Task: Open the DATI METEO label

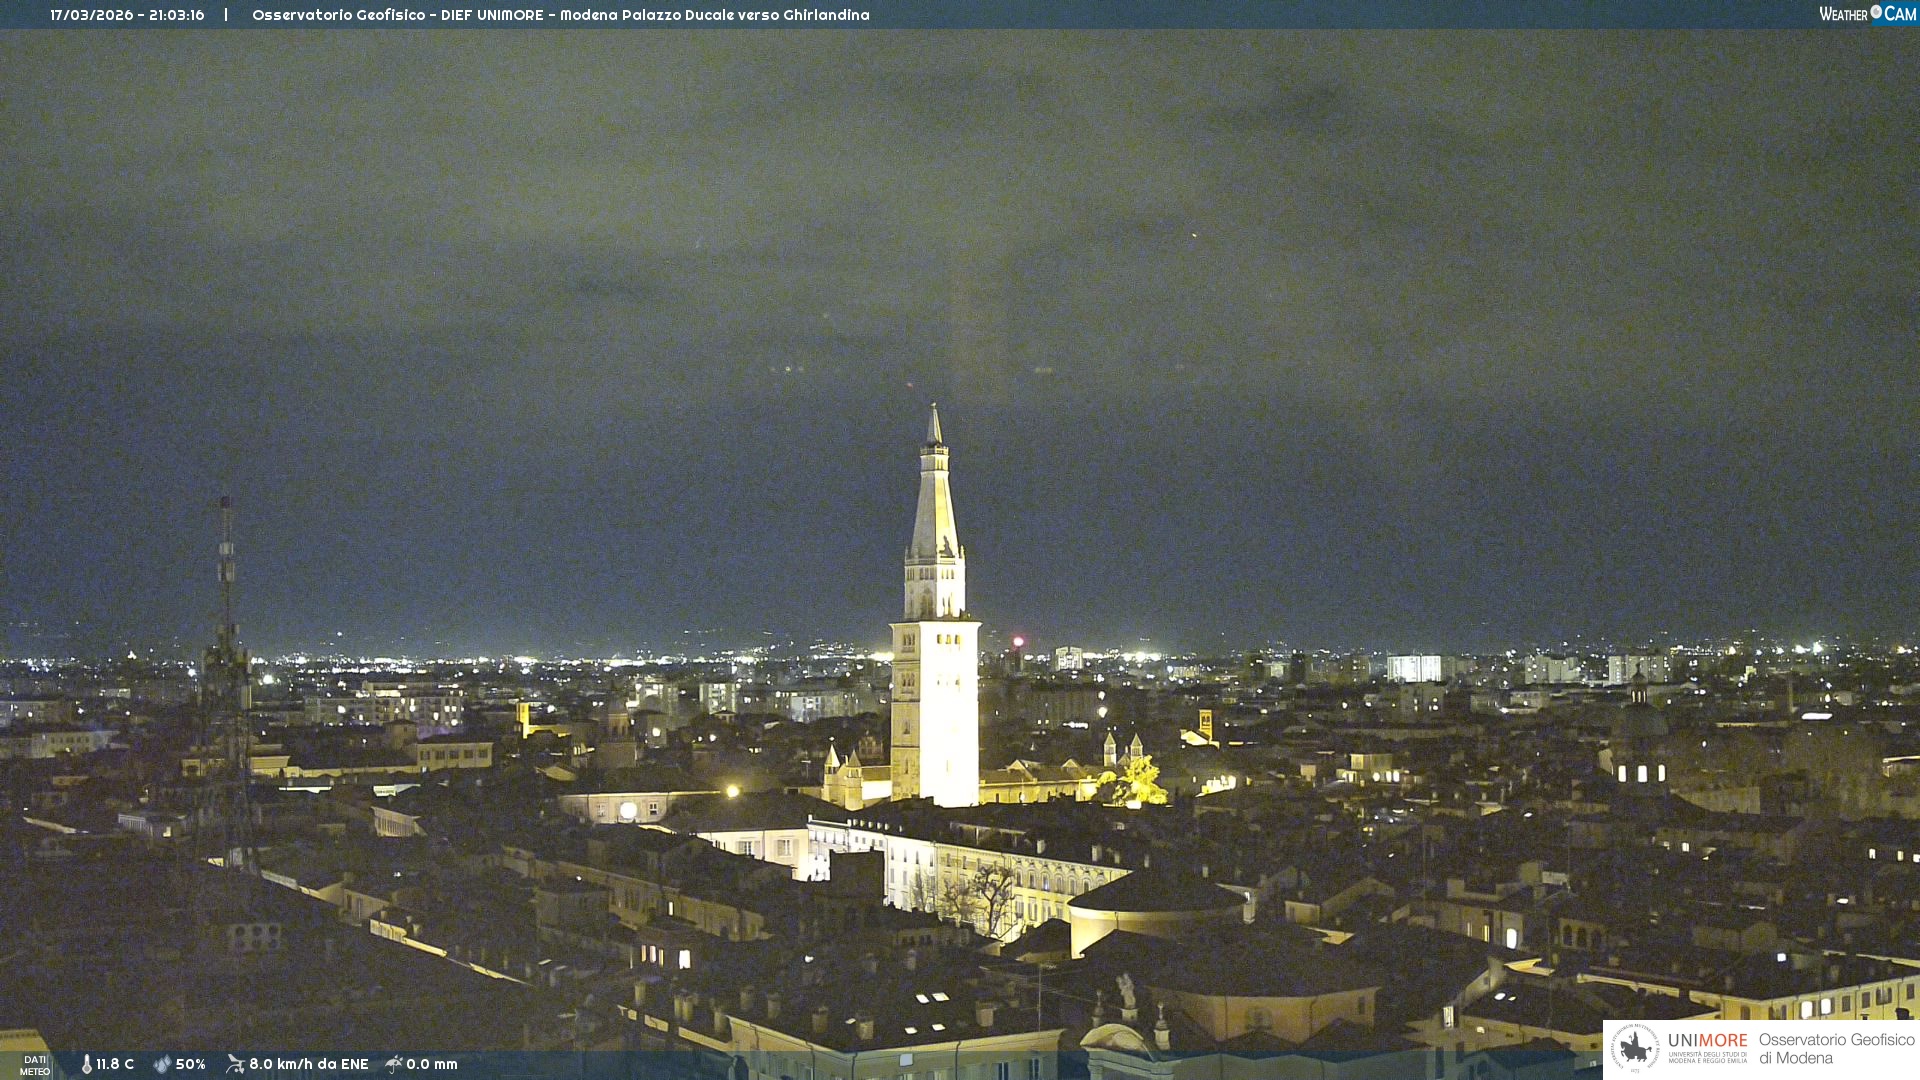Action: pos(35,1065)
